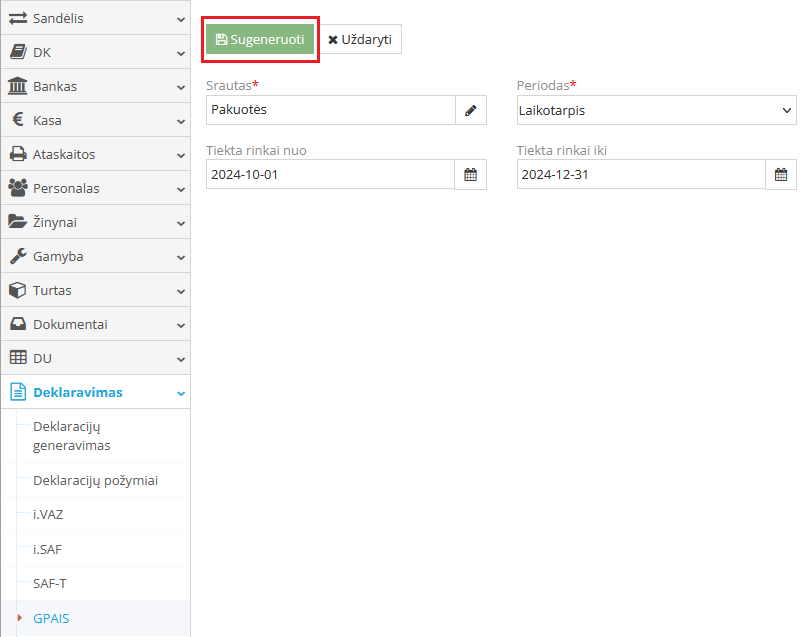This screenshot has height=637, width=807.
Task: Click the Srautas input field
Action: pyautogui.click(x=331, y=110)
